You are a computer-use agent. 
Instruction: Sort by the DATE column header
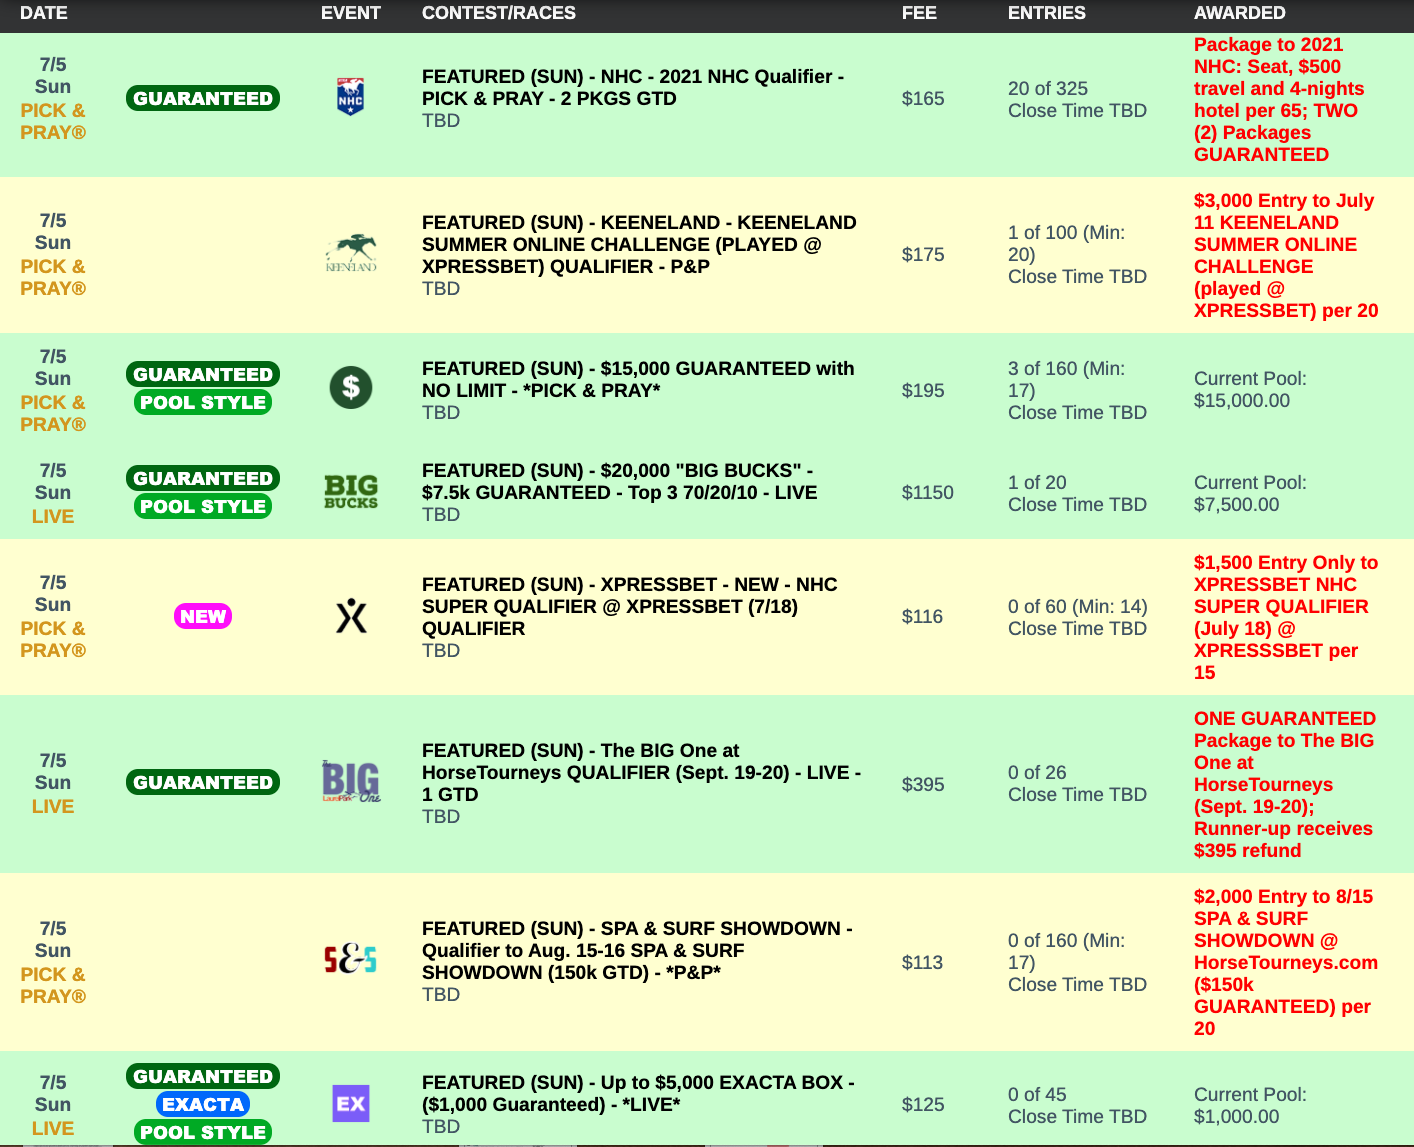click(44, 13)
